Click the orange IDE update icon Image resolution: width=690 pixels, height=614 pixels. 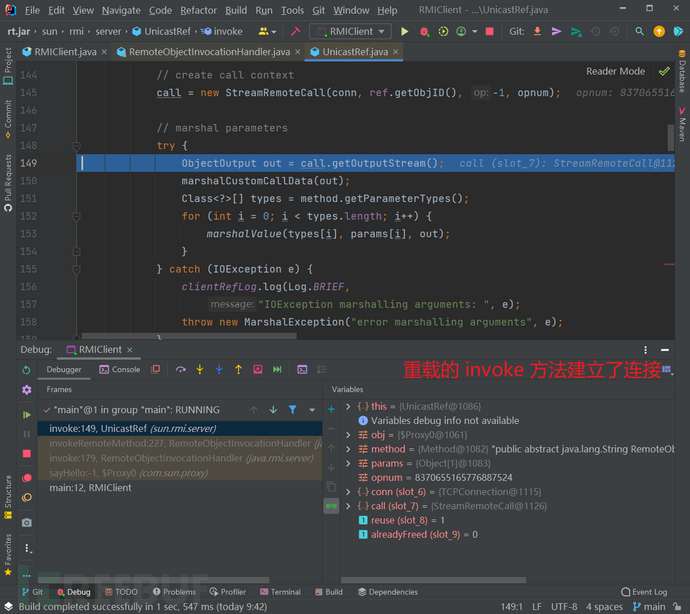(x=659, y=31)
